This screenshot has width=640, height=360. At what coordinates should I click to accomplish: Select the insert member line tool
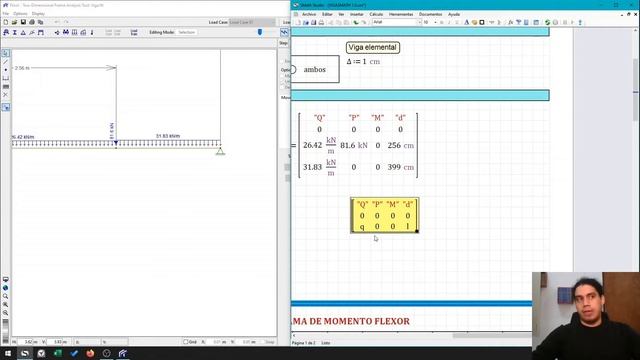pyautogui.click(x=5, y=62)
